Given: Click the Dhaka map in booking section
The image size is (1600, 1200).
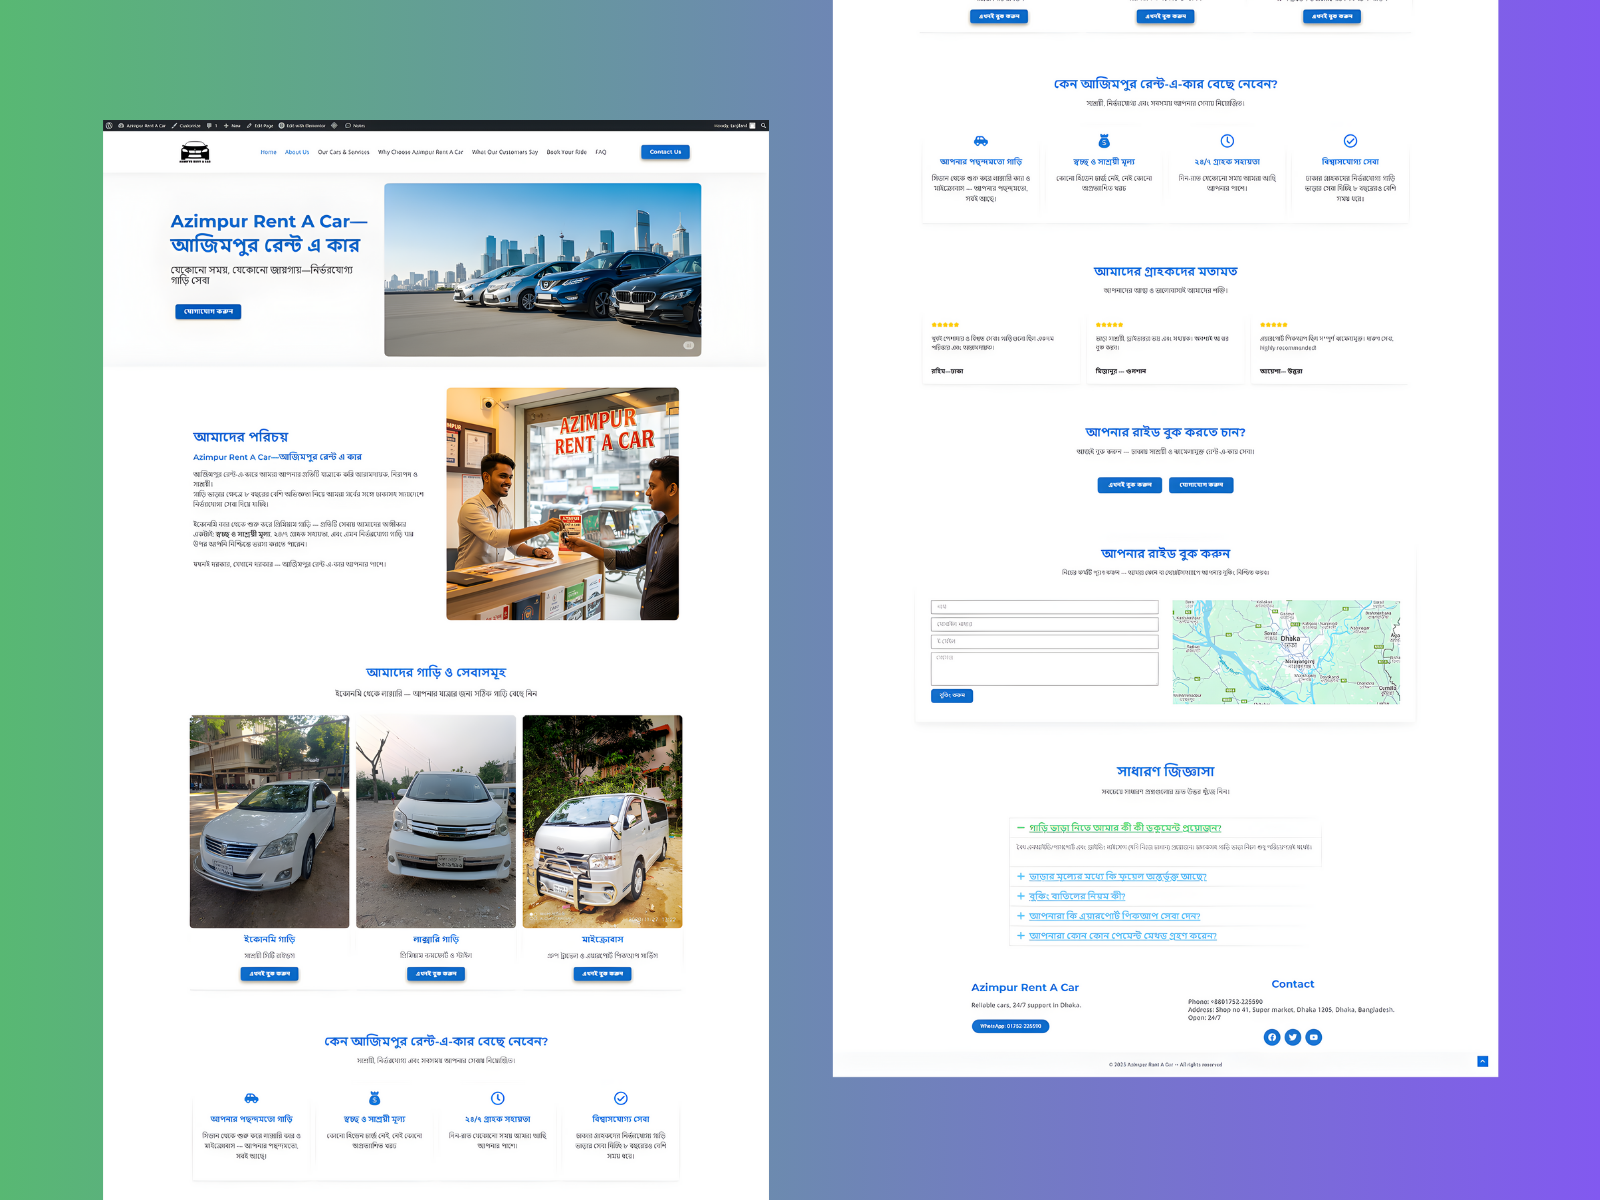Looking at the screenshot, I should point(1285,652).
